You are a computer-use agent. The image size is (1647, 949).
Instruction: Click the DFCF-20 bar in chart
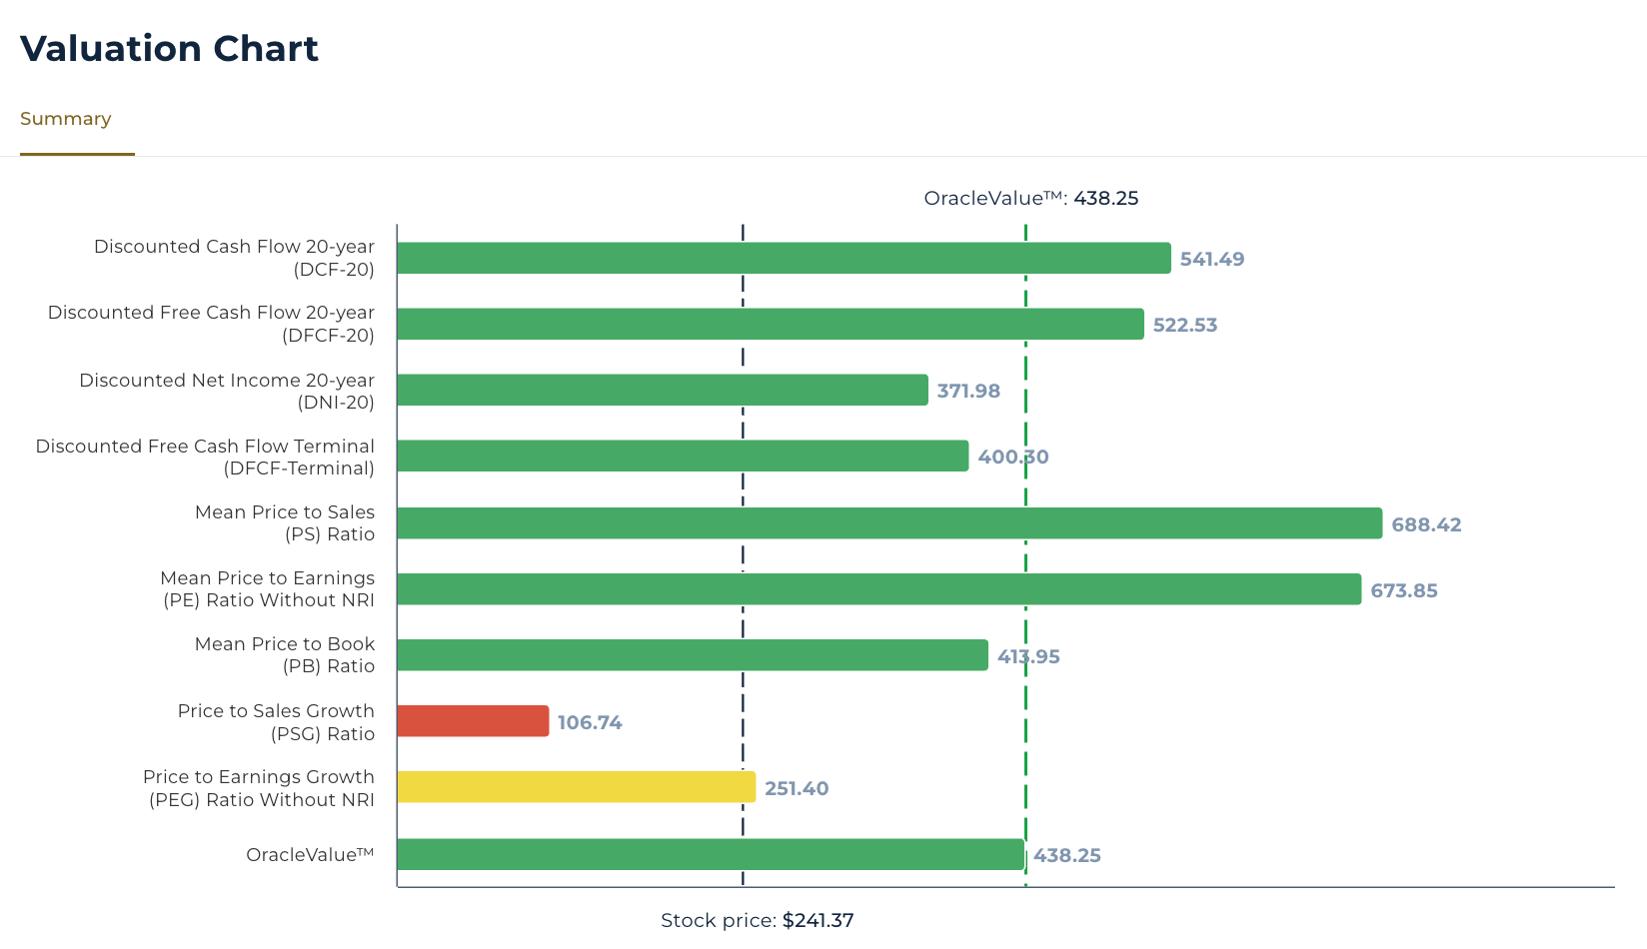[x=770, y=324]
